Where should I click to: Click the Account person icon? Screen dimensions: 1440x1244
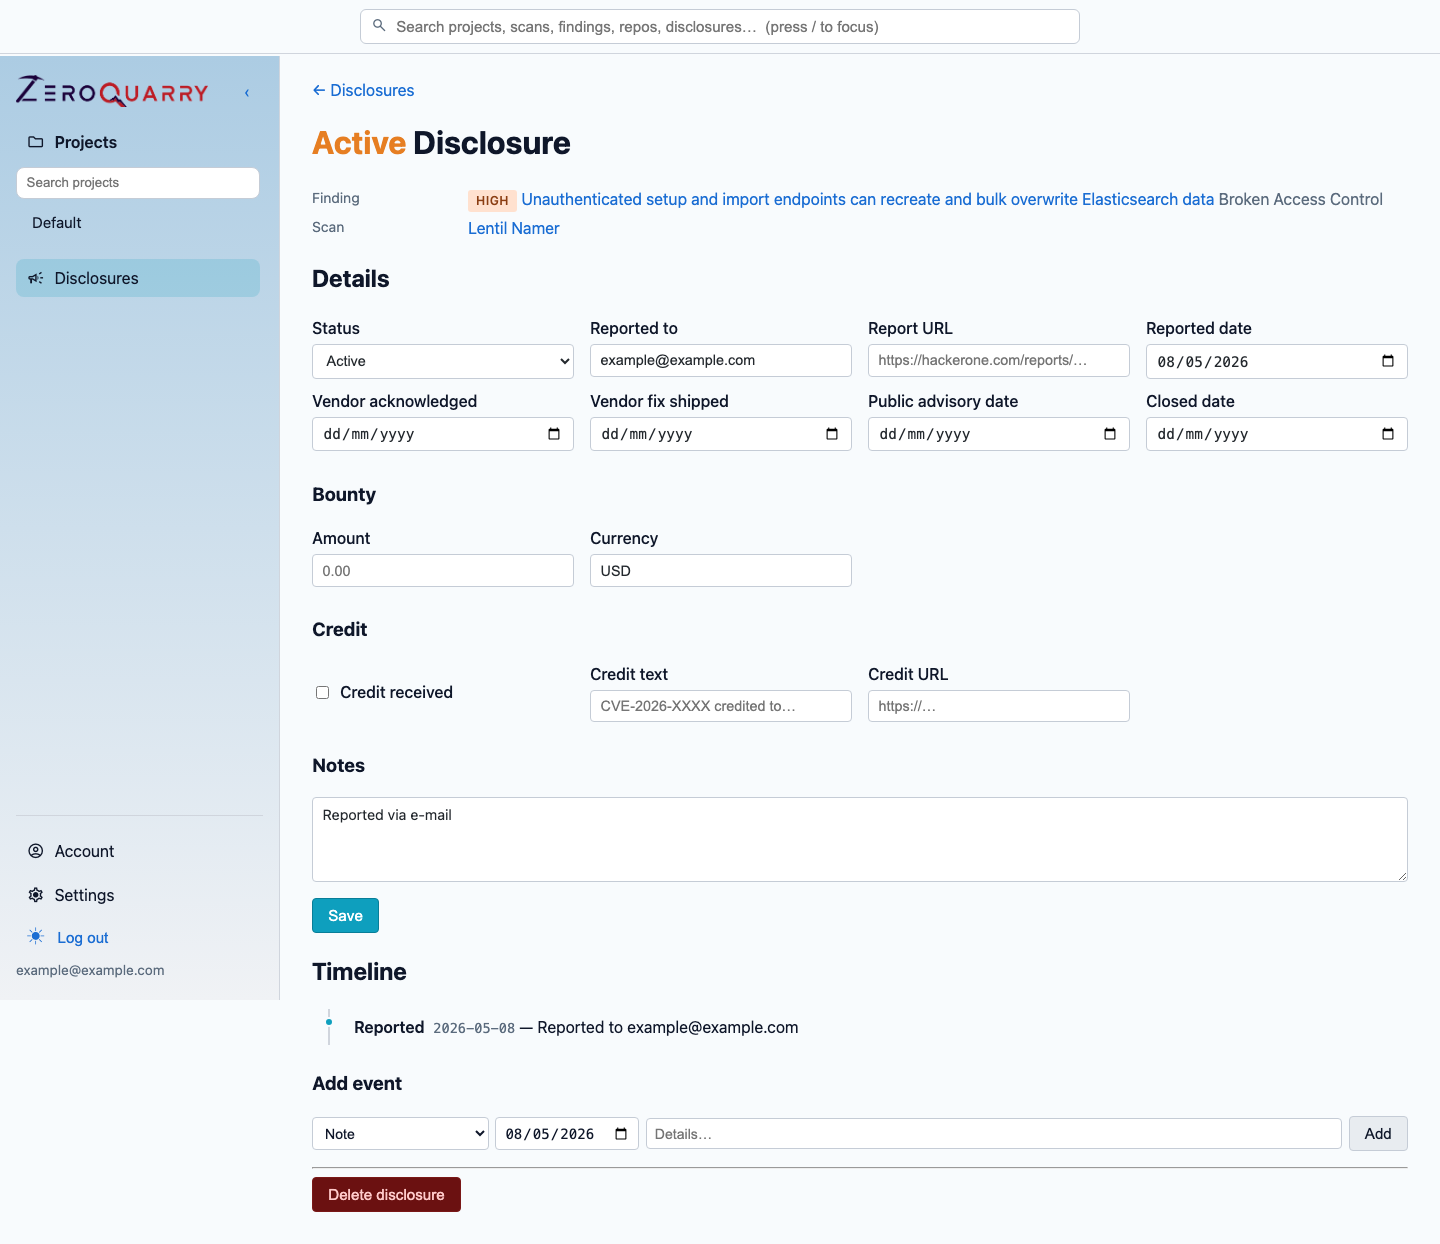coord(36,851)
